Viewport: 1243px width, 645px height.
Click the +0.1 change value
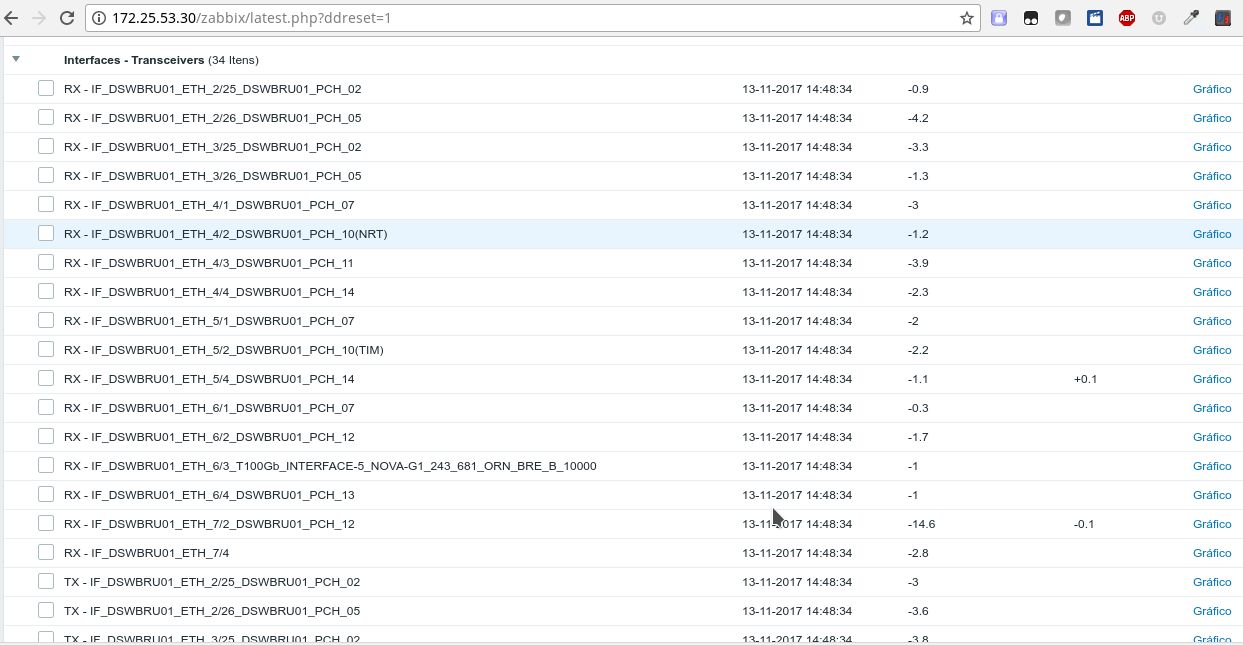pyautogui.click(x=1085, y=379)
